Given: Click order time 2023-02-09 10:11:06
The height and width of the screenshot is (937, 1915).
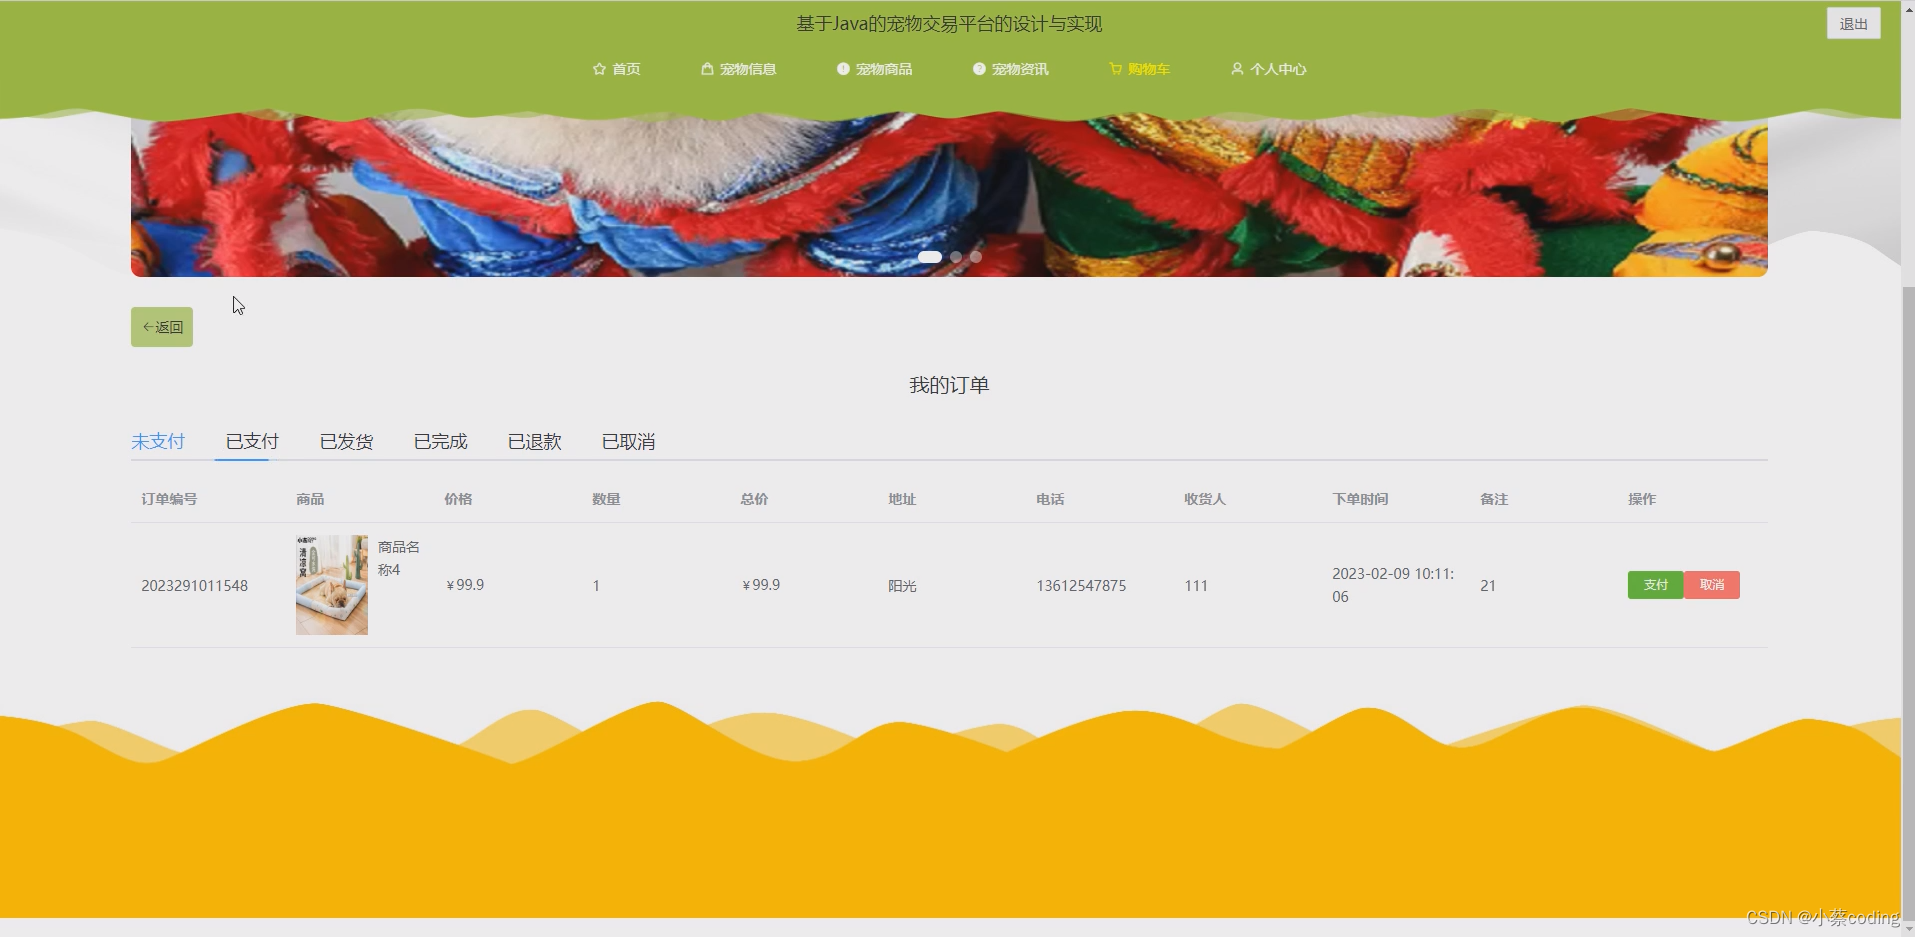Looking at the screenshot, I should 1393,585.
